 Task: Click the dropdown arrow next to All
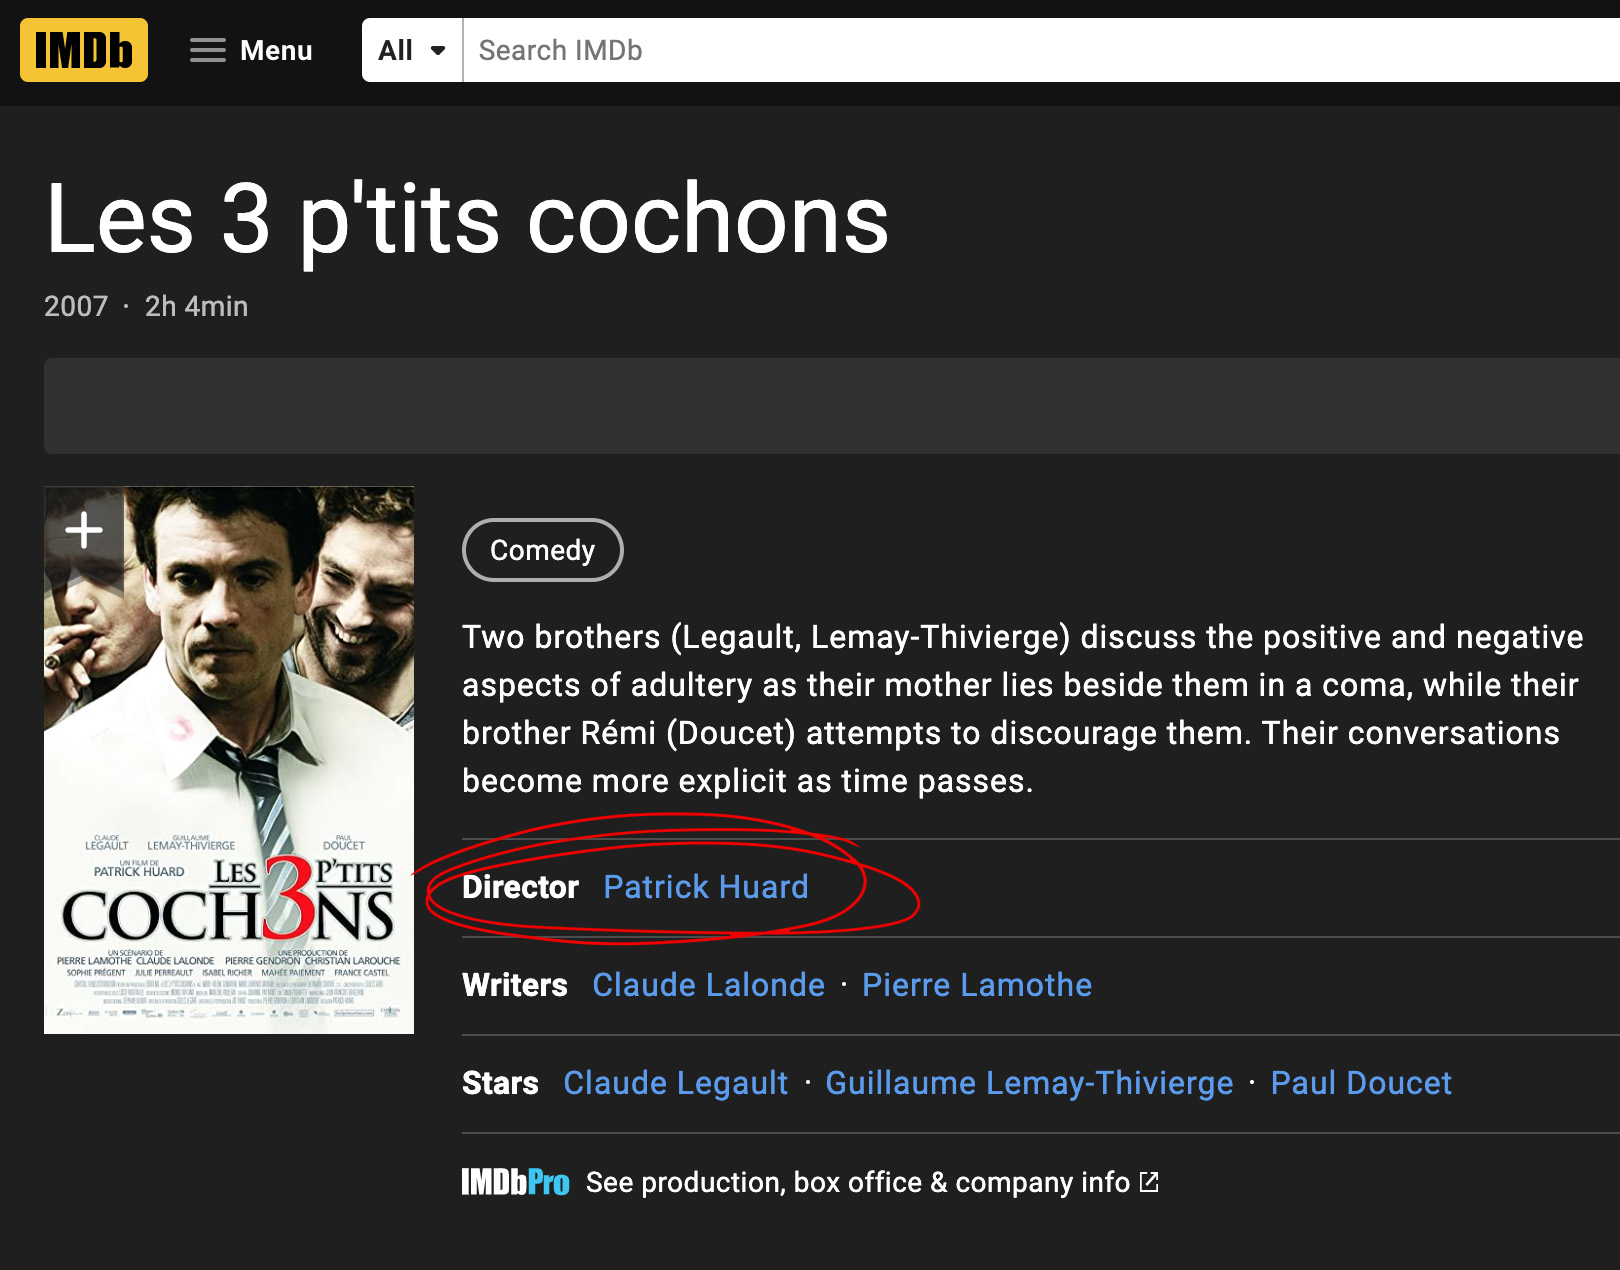pyautogui.click(x=438, y=51)
